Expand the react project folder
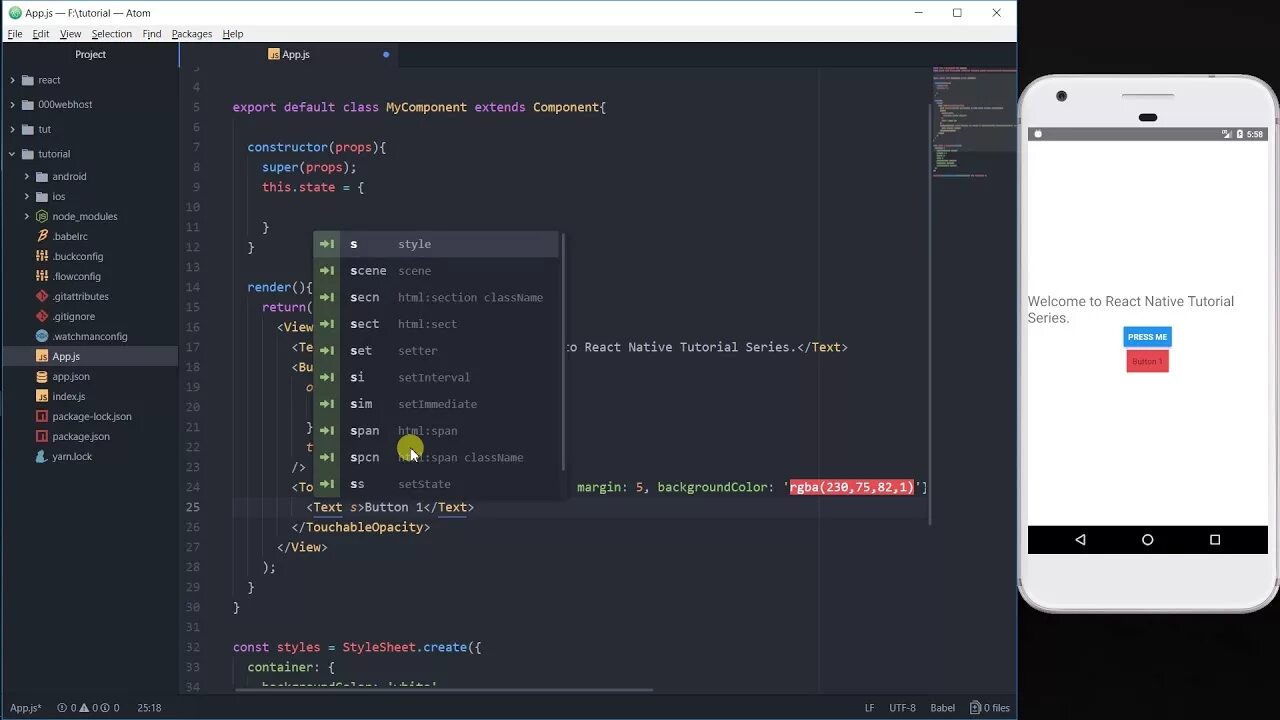 [12, 80]
